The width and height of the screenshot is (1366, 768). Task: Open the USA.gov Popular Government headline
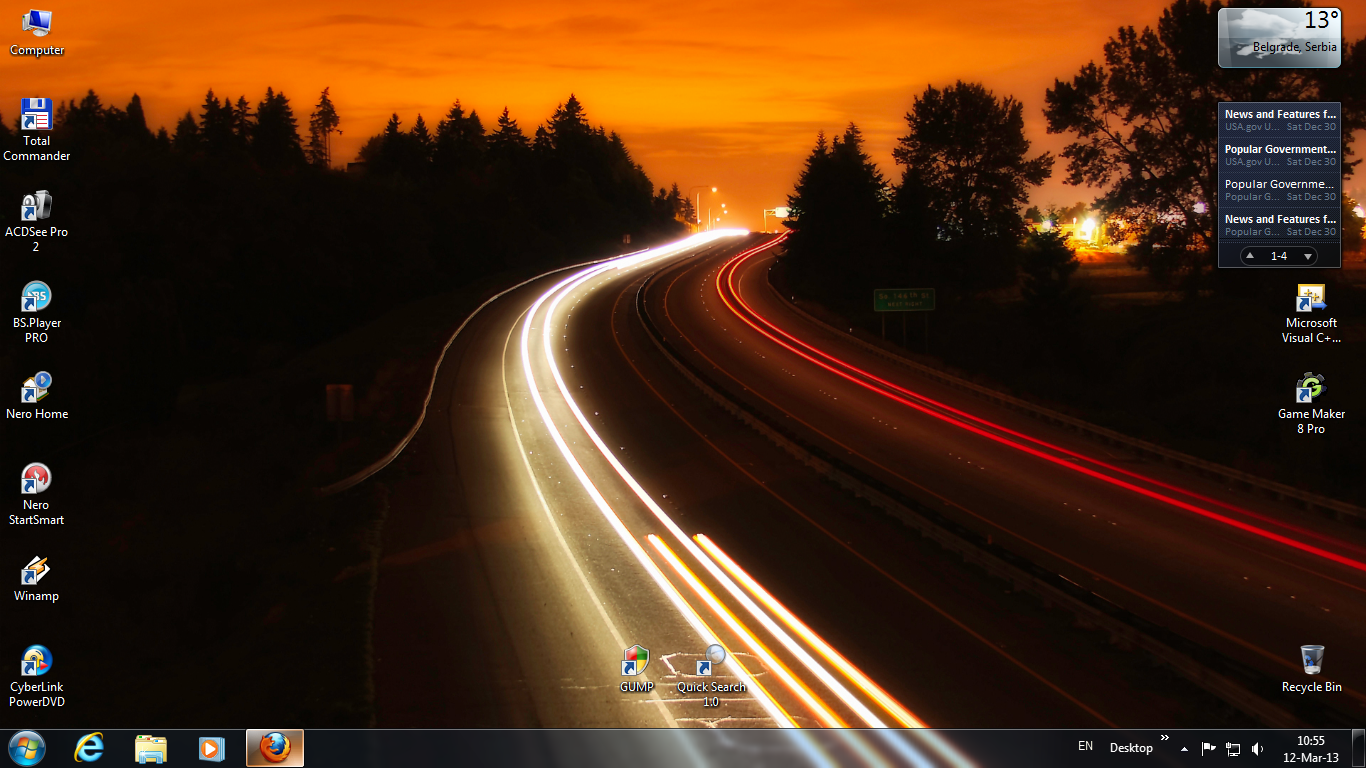1280,155
